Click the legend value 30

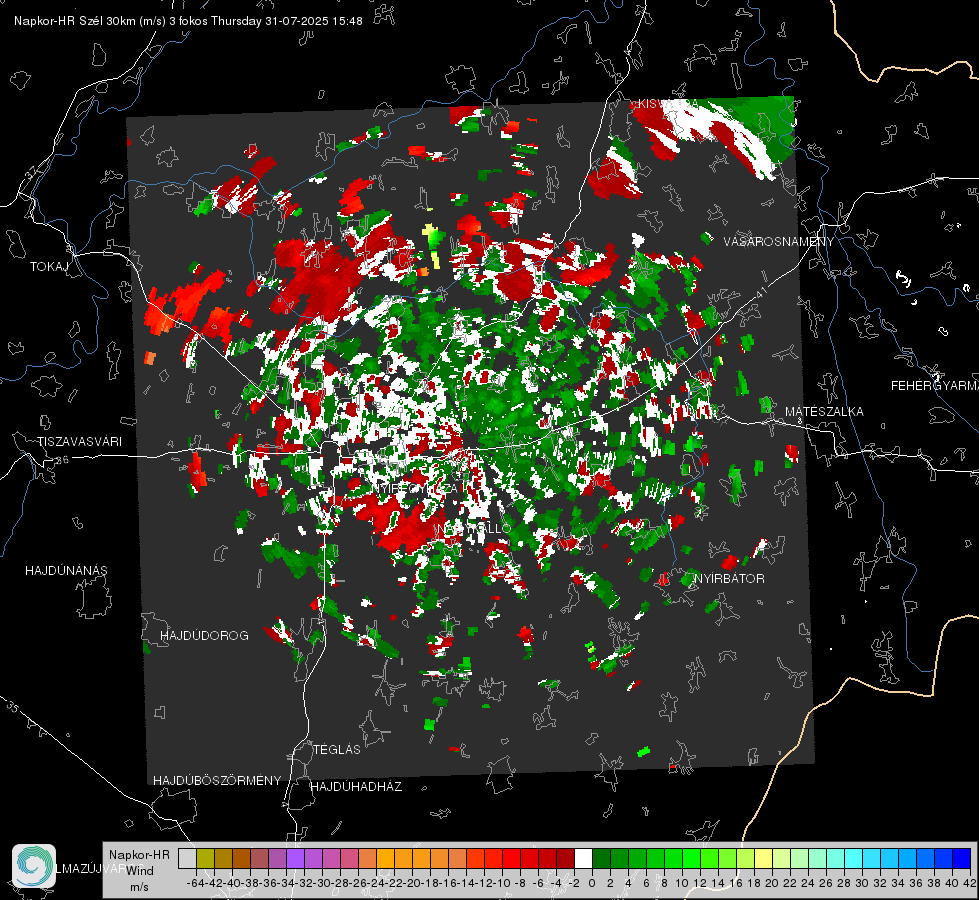pyautogui.click(x=862, y=883)
